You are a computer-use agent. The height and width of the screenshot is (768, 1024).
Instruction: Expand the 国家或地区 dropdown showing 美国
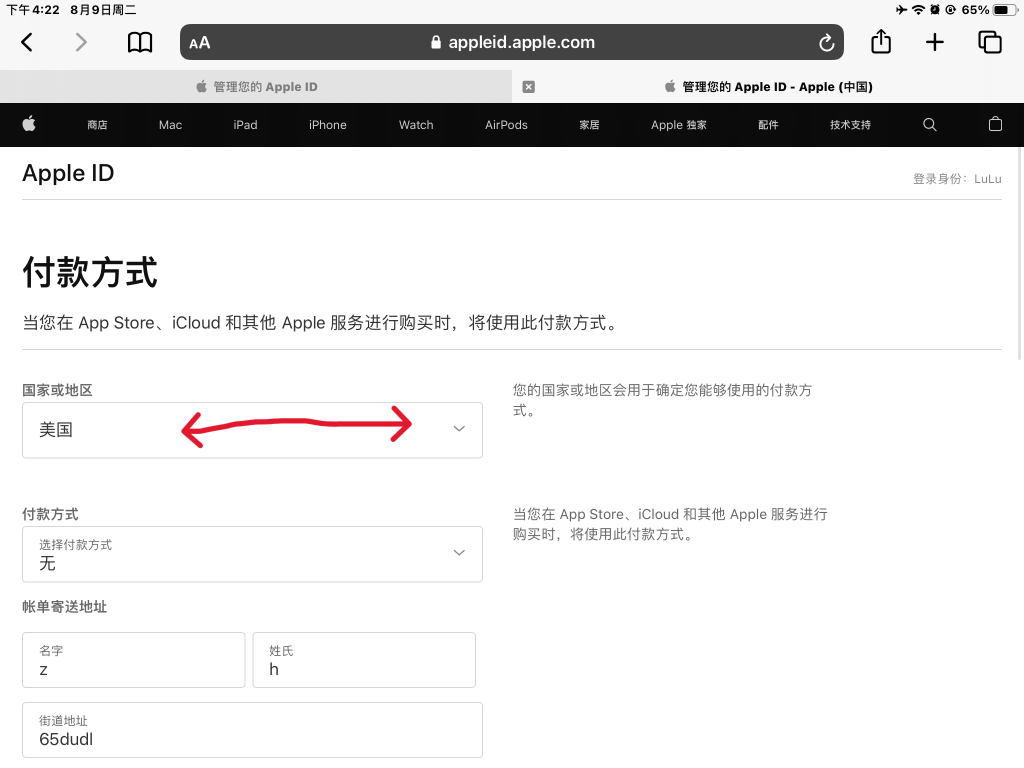252,430
